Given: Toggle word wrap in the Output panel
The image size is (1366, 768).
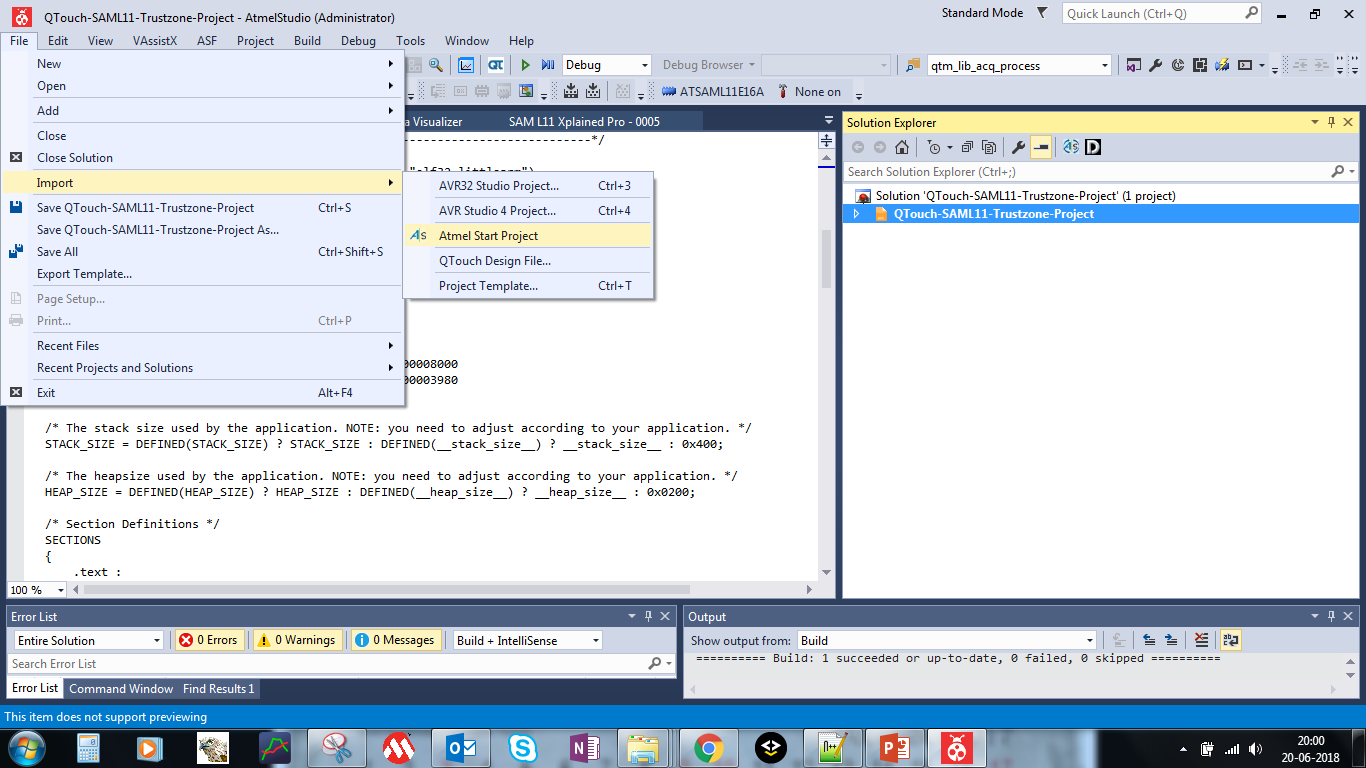Looking at the screenshot, I should click(1230, 641).
